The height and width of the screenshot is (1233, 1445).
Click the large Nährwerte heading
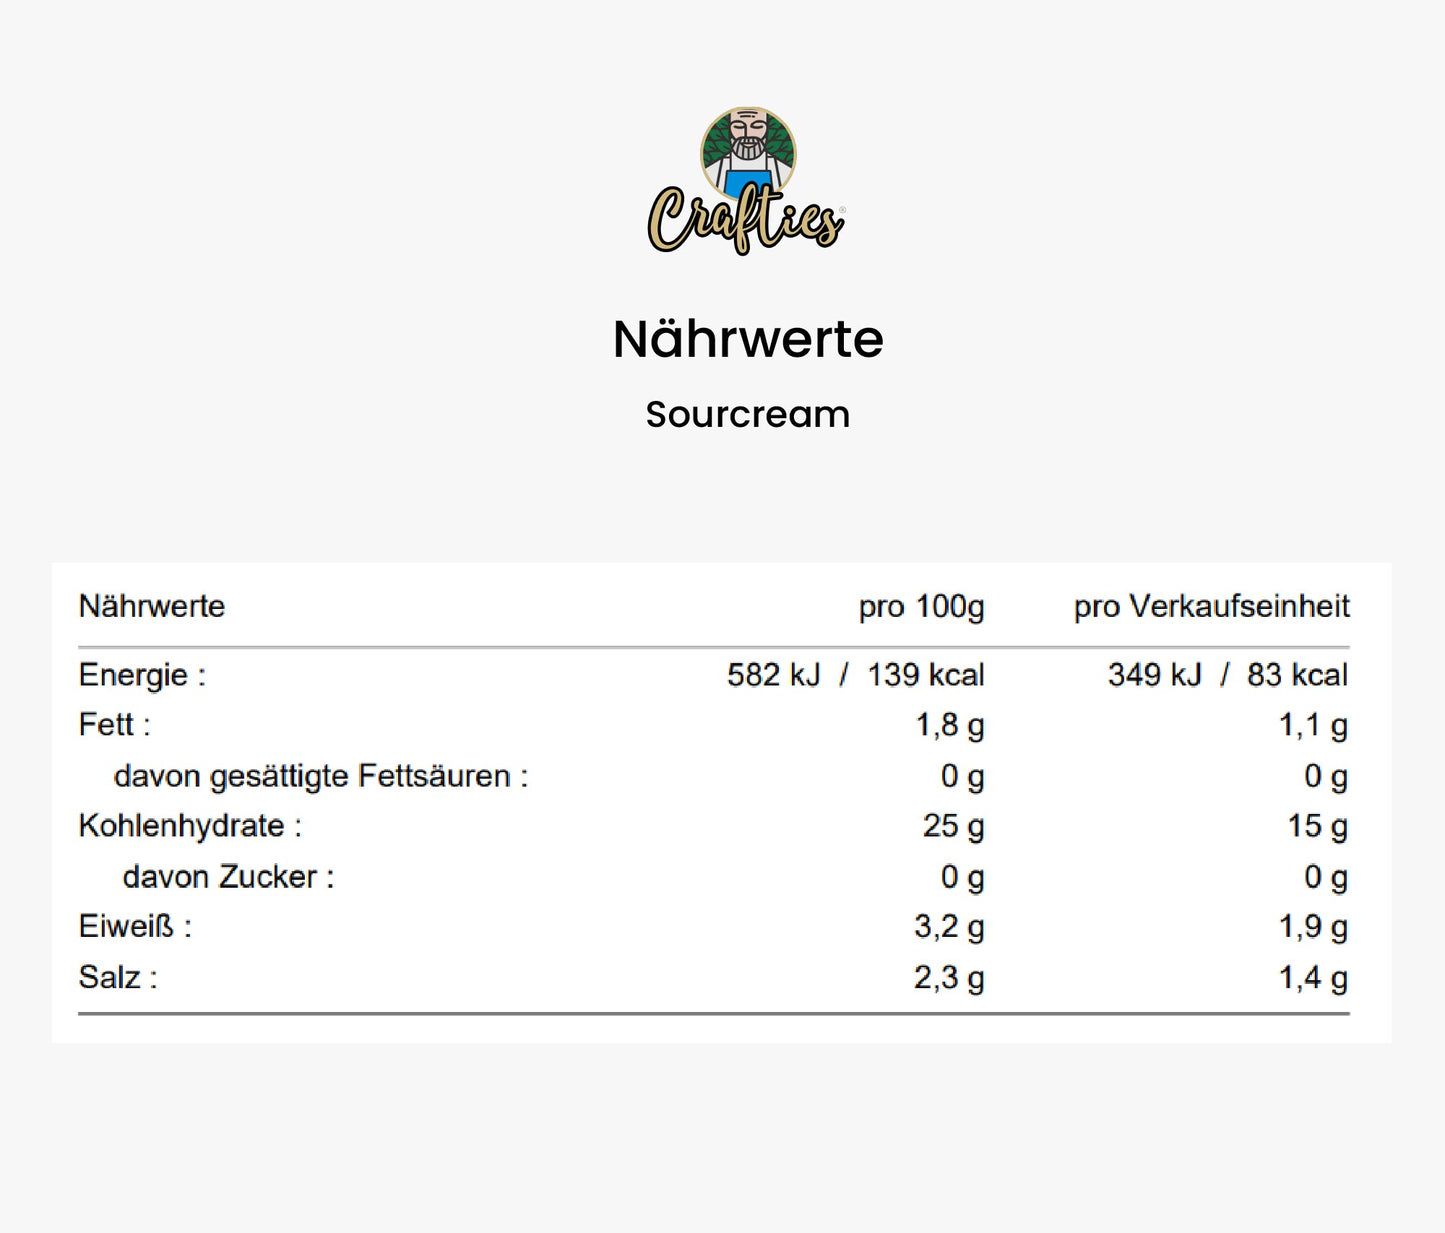[x=748, y=339]
